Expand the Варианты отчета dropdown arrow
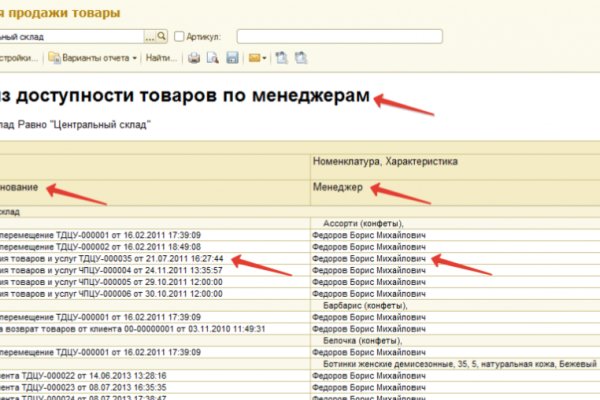Screen dimensions: 600x400 coord(134,58)
